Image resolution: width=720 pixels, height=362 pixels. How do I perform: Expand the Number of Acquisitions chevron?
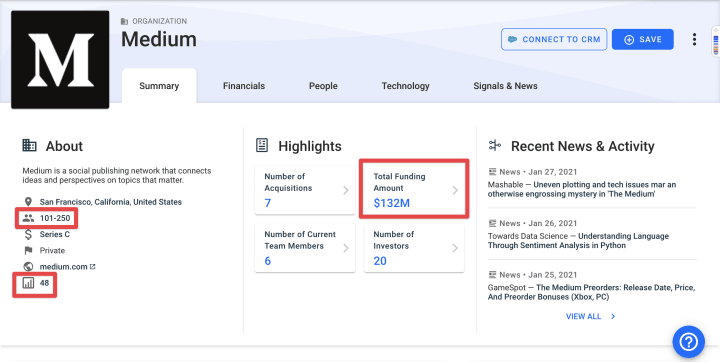[x=346, y=190]
